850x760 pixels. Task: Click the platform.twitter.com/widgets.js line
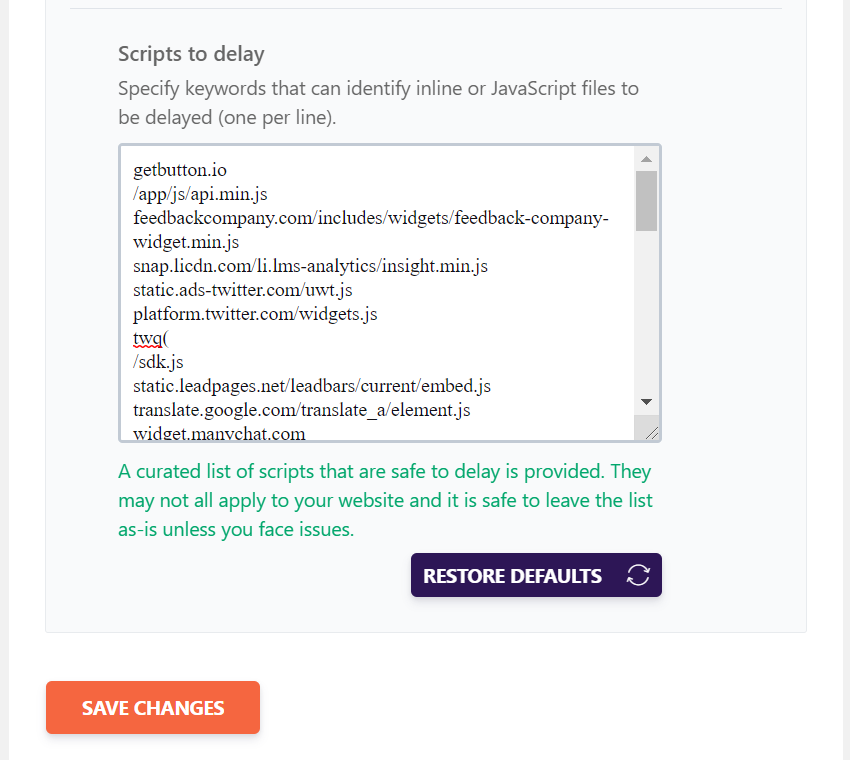[255, 314]
